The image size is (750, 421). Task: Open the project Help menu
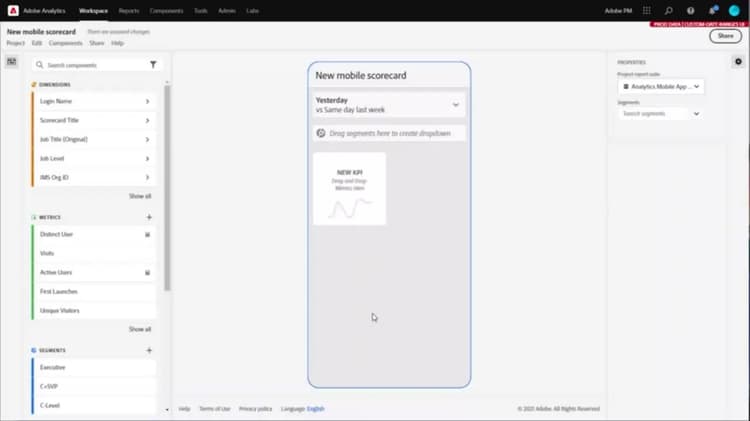117,43
